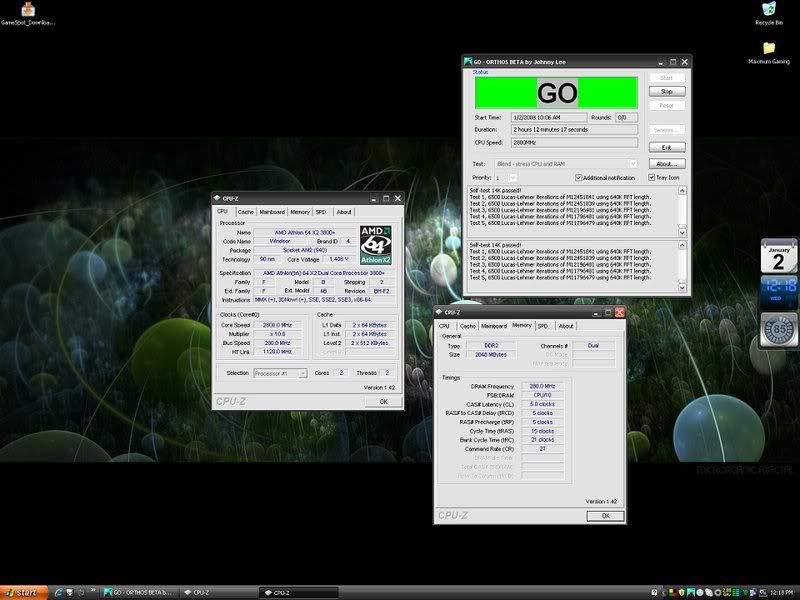Select the SPD tab in Memory window
800x600 pixels.
tap(543, 326)
